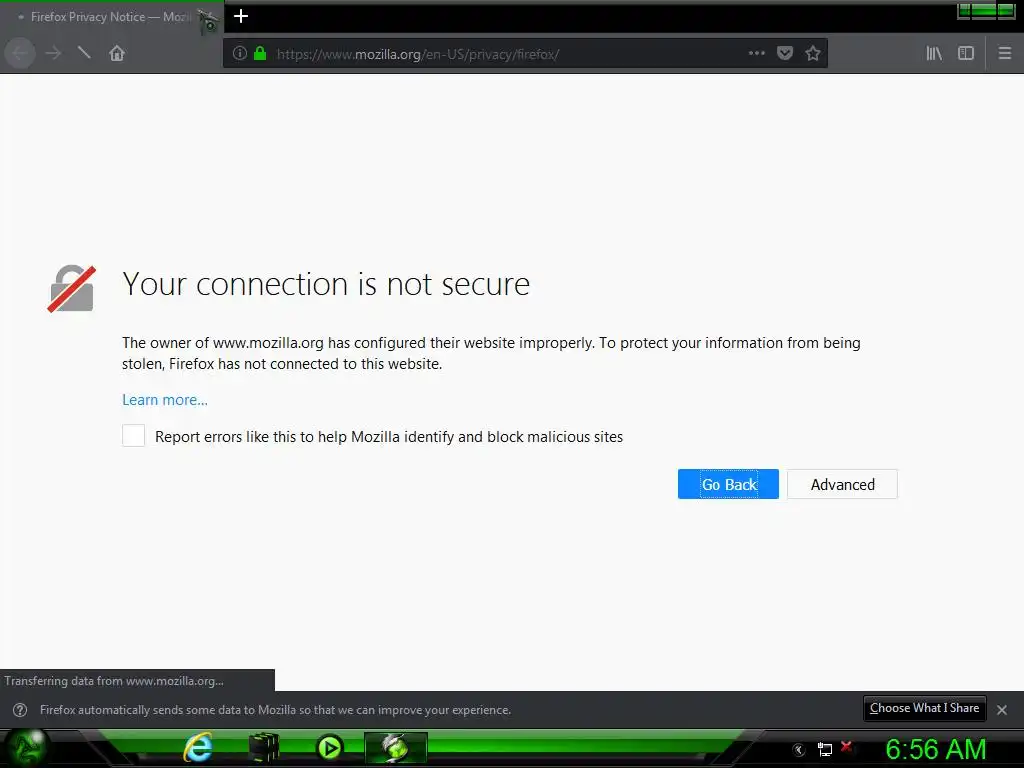
Task: Save page to Pocket
Action: (785, 54)
